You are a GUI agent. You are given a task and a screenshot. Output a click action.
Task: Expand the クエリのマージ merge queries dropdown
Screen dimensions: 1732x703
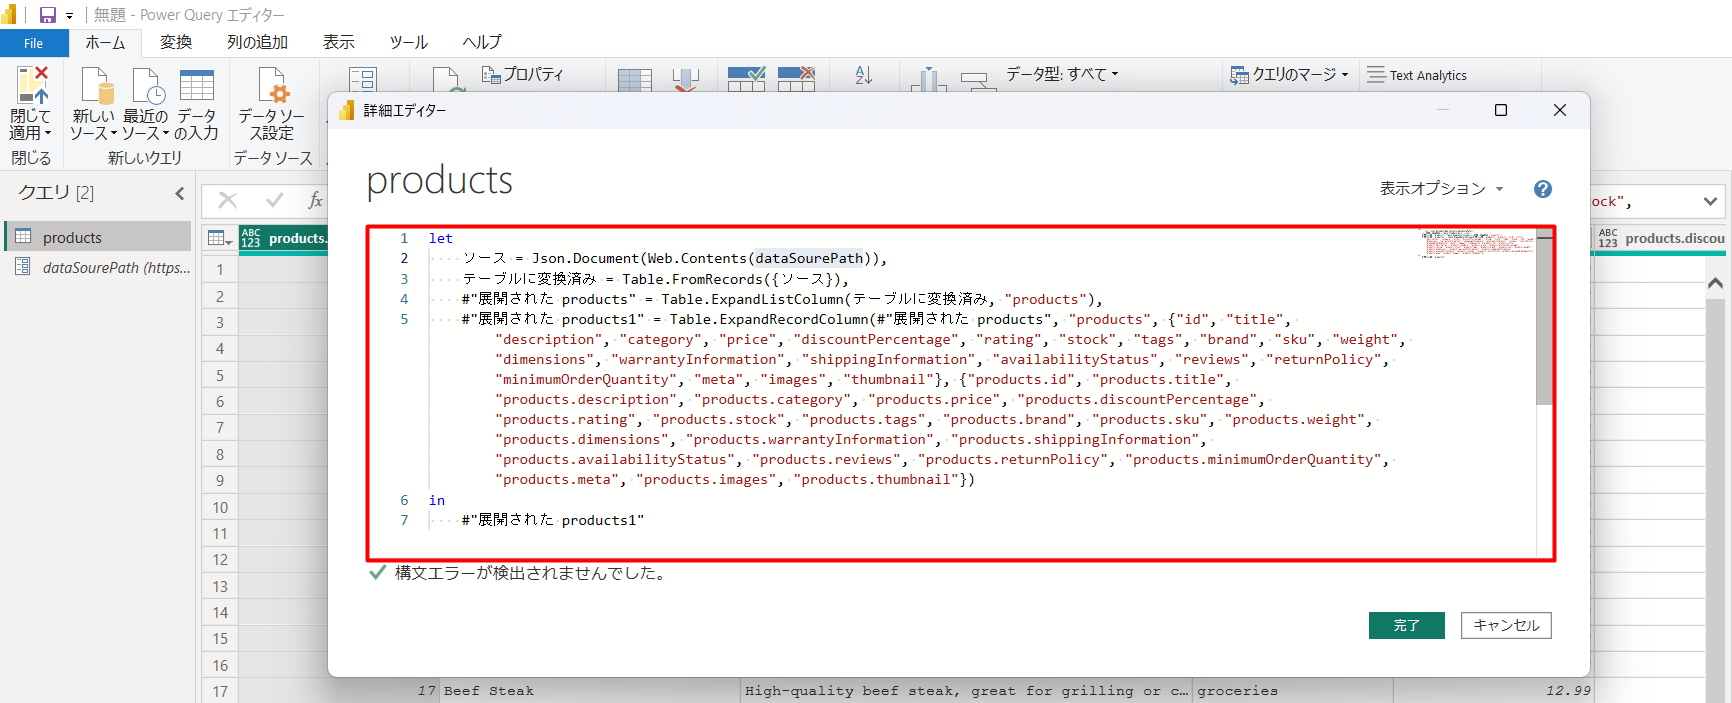point(1290,75)
